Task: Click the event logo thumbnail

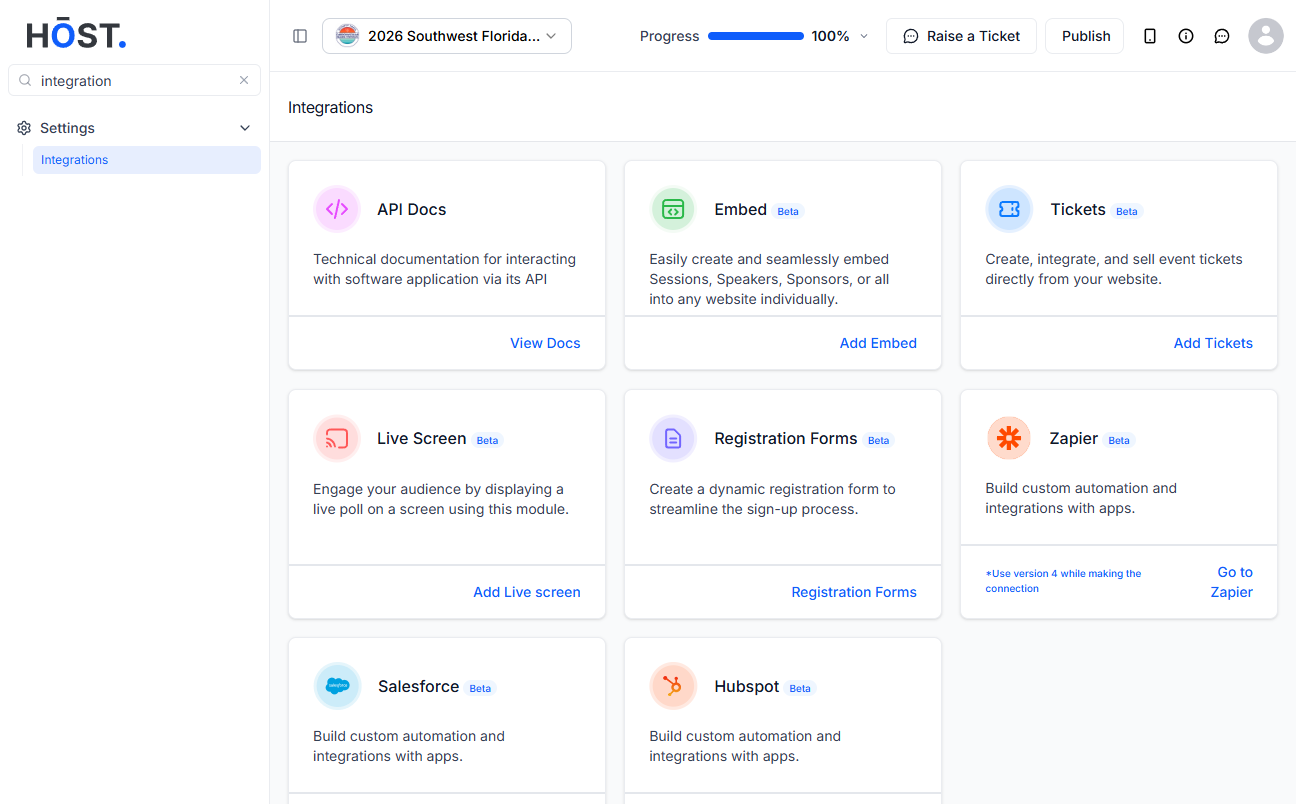Action: (x=347, y=36)
